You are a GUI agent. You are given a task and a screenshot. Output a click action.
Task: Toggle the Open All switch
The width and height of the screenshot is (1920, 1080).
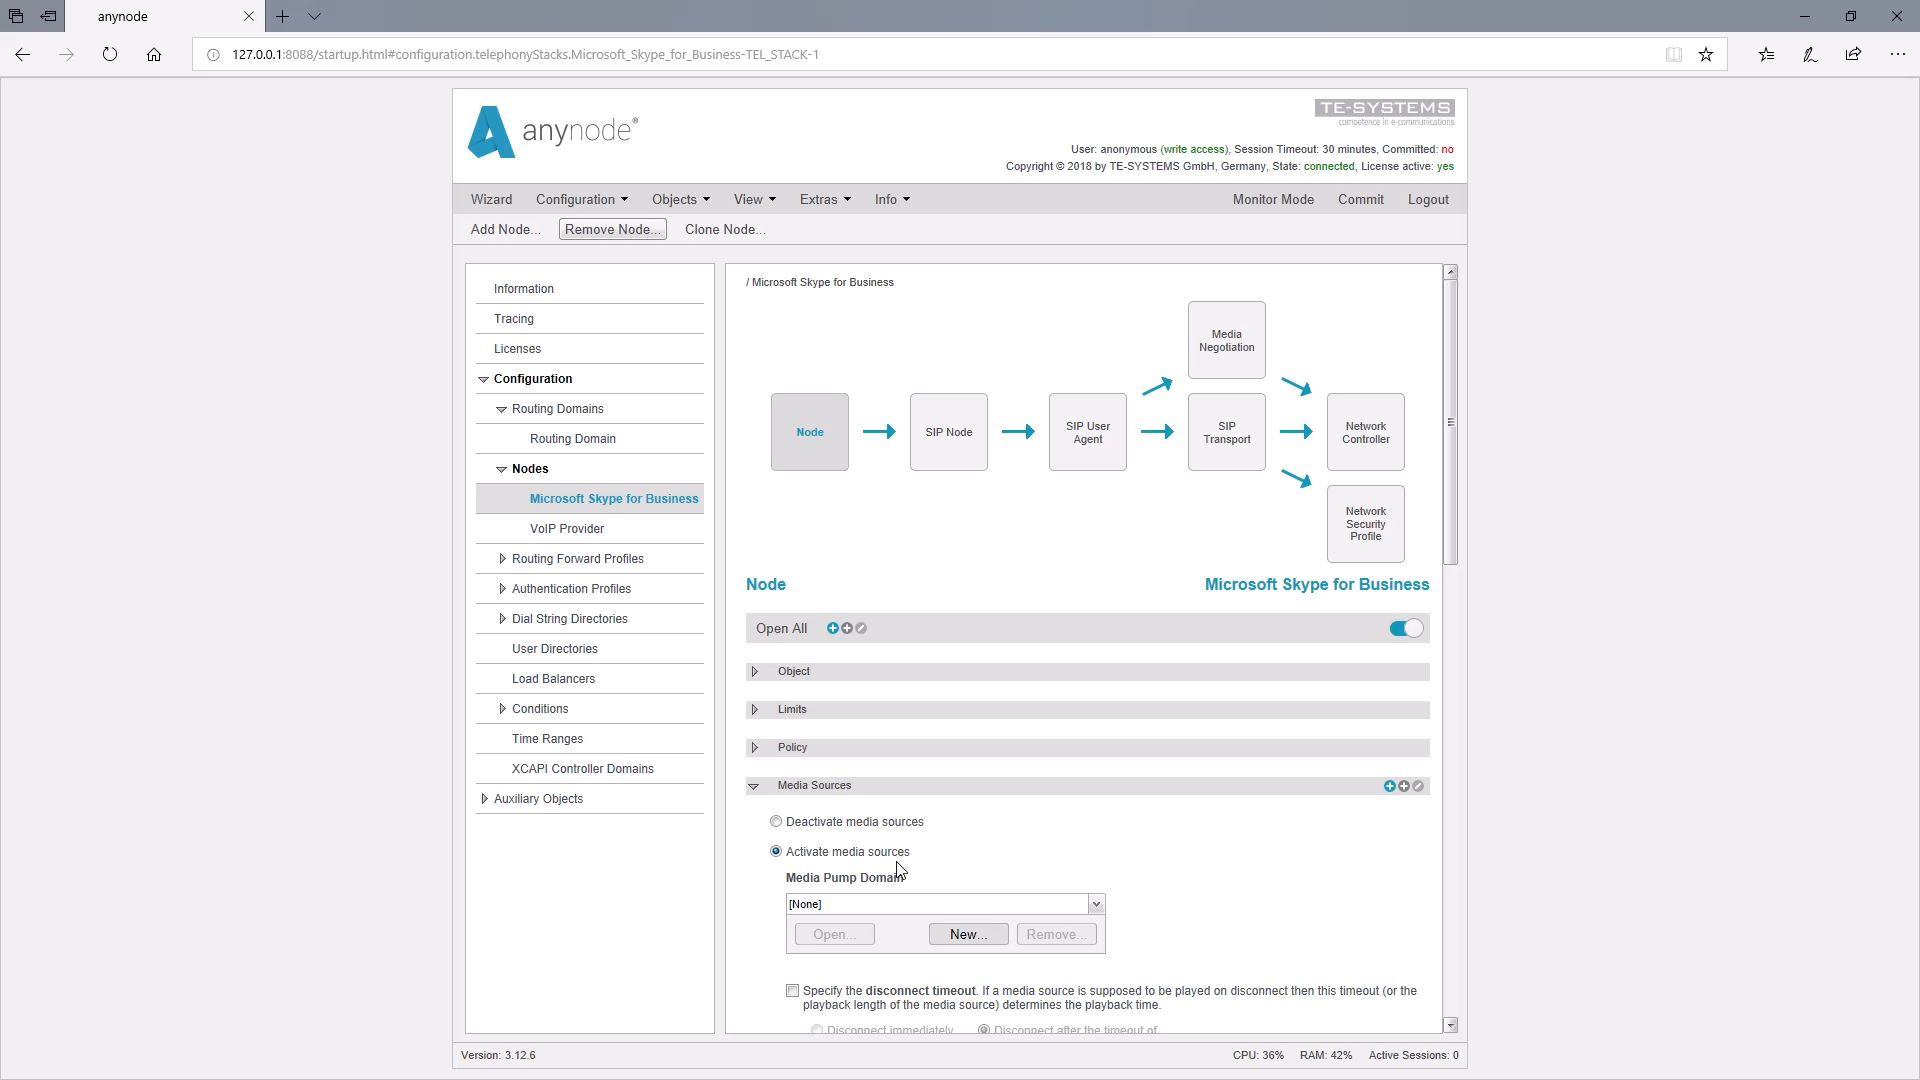(x=1406, y=628)
